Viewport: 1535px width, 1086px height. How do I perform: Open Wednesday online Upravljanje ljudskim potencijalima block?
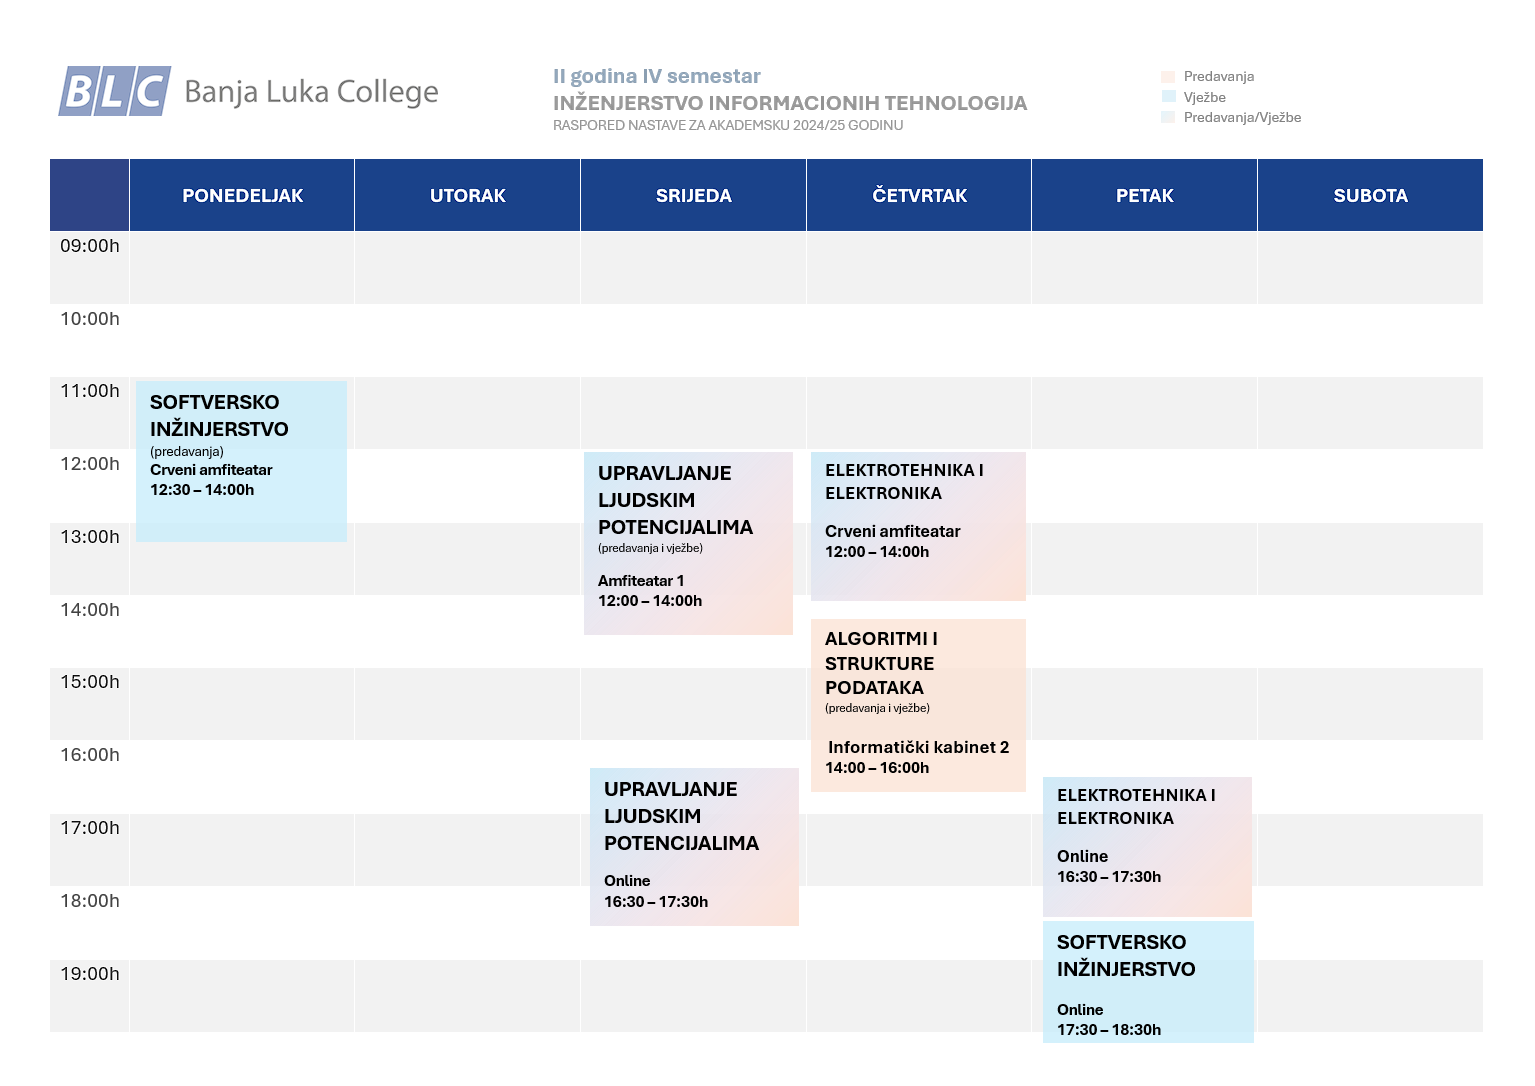(x=694, y=847)
